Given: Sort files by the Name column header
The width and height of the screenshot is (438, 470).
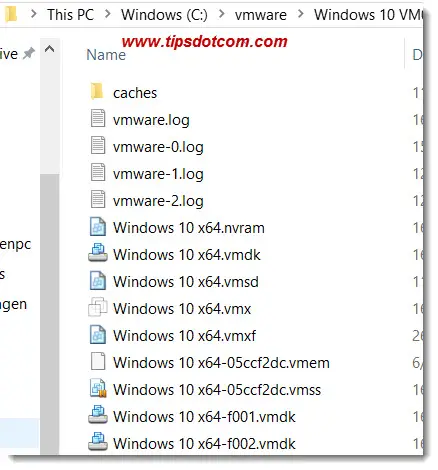Looking at the screenshot, I should (x=106, y=55).
